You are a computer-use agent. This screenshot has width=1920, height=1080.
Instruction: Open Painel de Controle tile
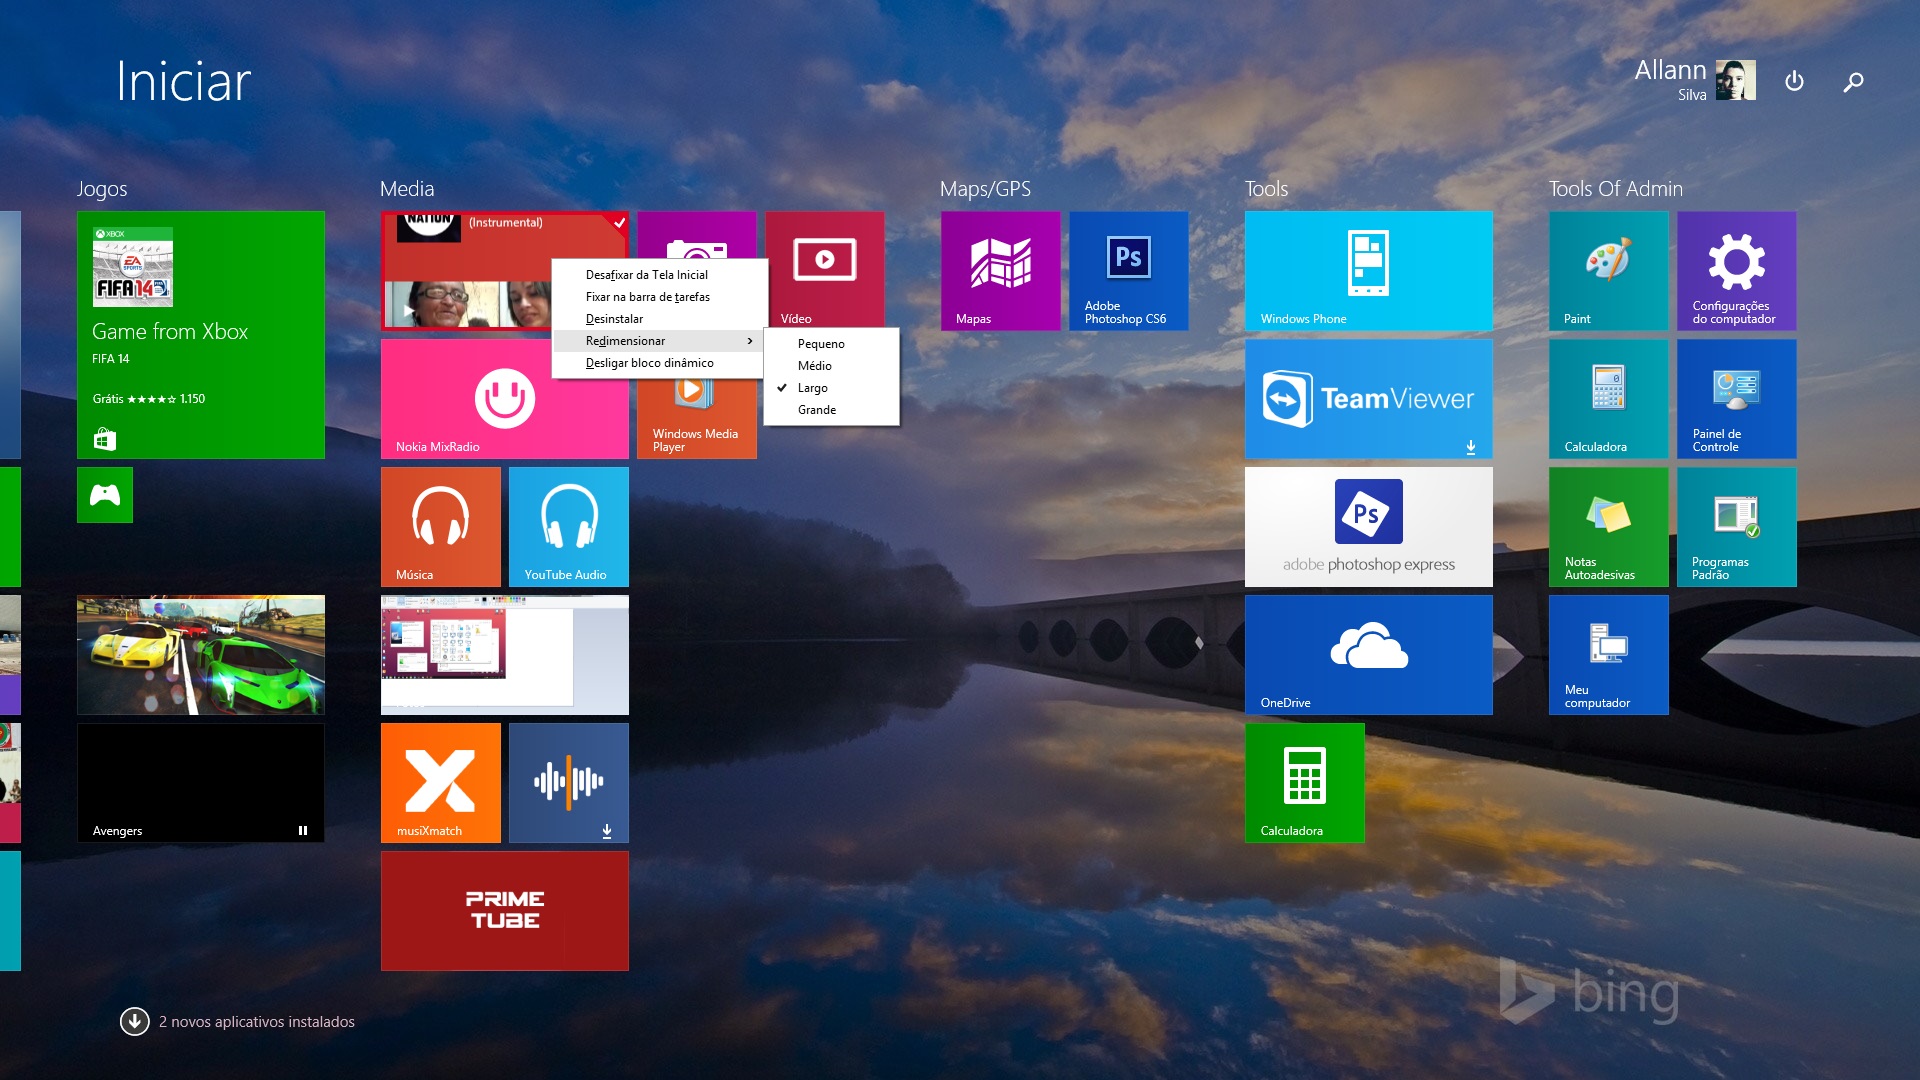[x=1736, y=398]
